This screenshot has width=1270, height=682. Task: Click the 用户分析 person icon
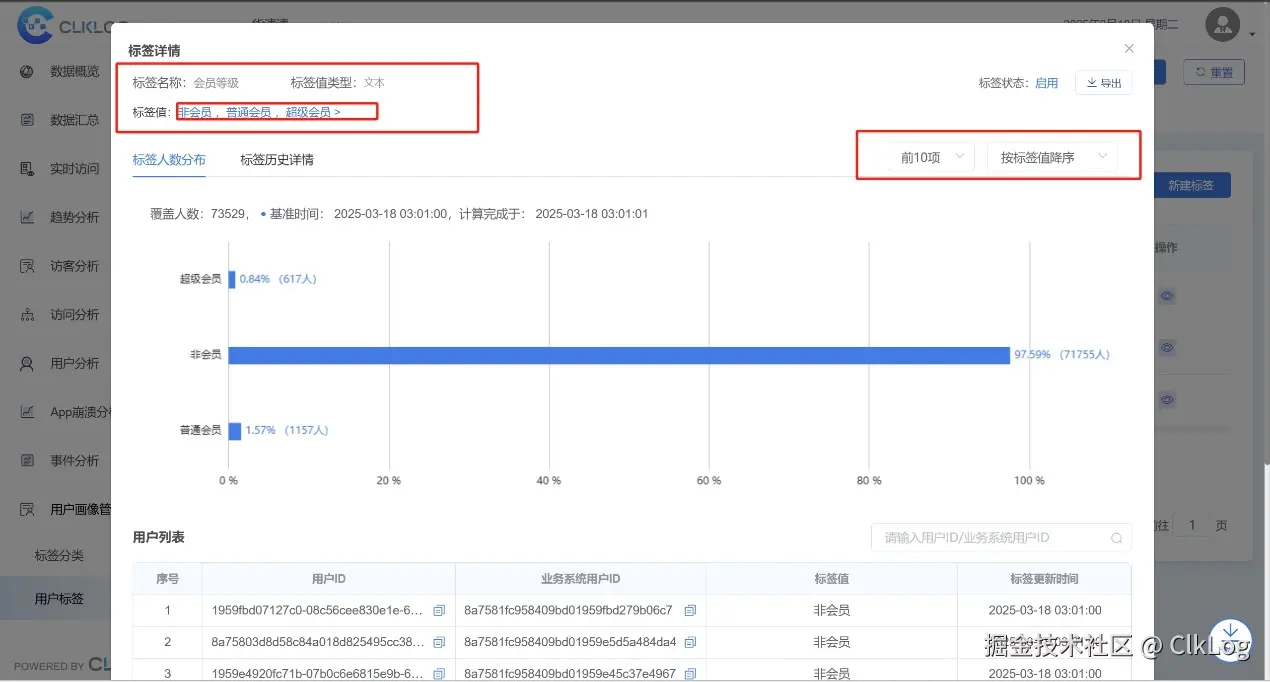click(x=28, y=363)
